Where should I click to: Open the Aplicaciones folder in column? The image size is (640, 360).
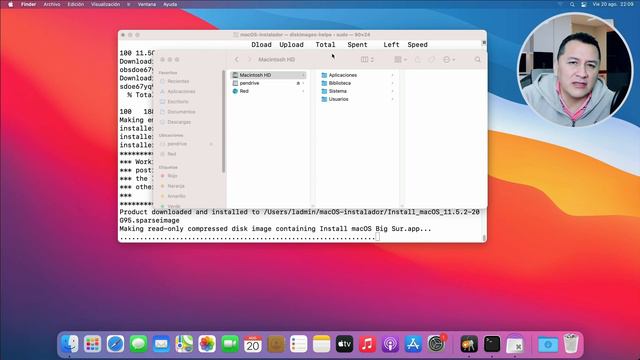(358, 75)
